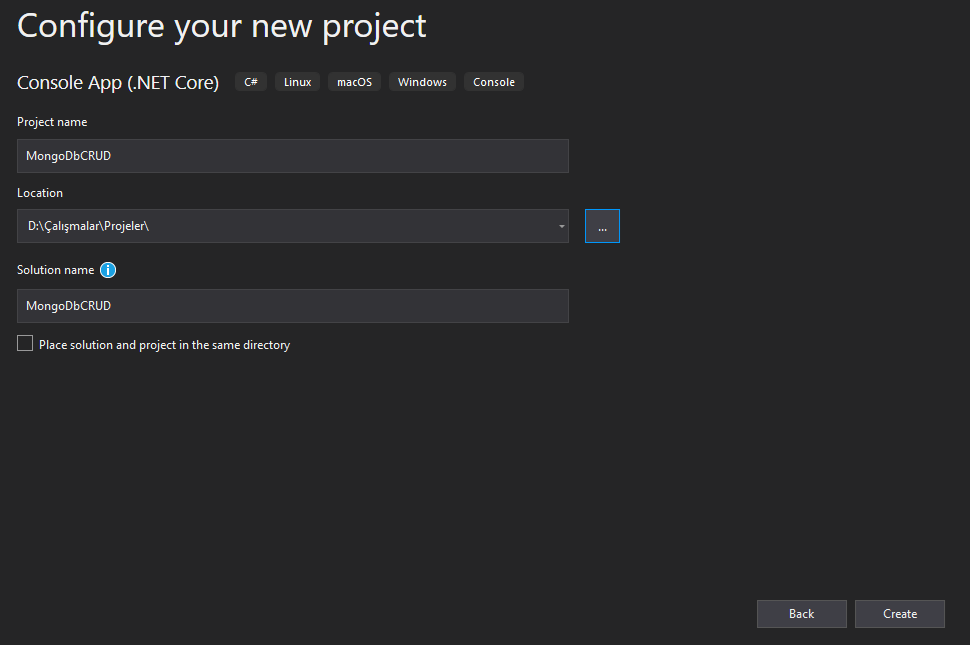Create the new project
970x645 pixels.
pos(899,614)
